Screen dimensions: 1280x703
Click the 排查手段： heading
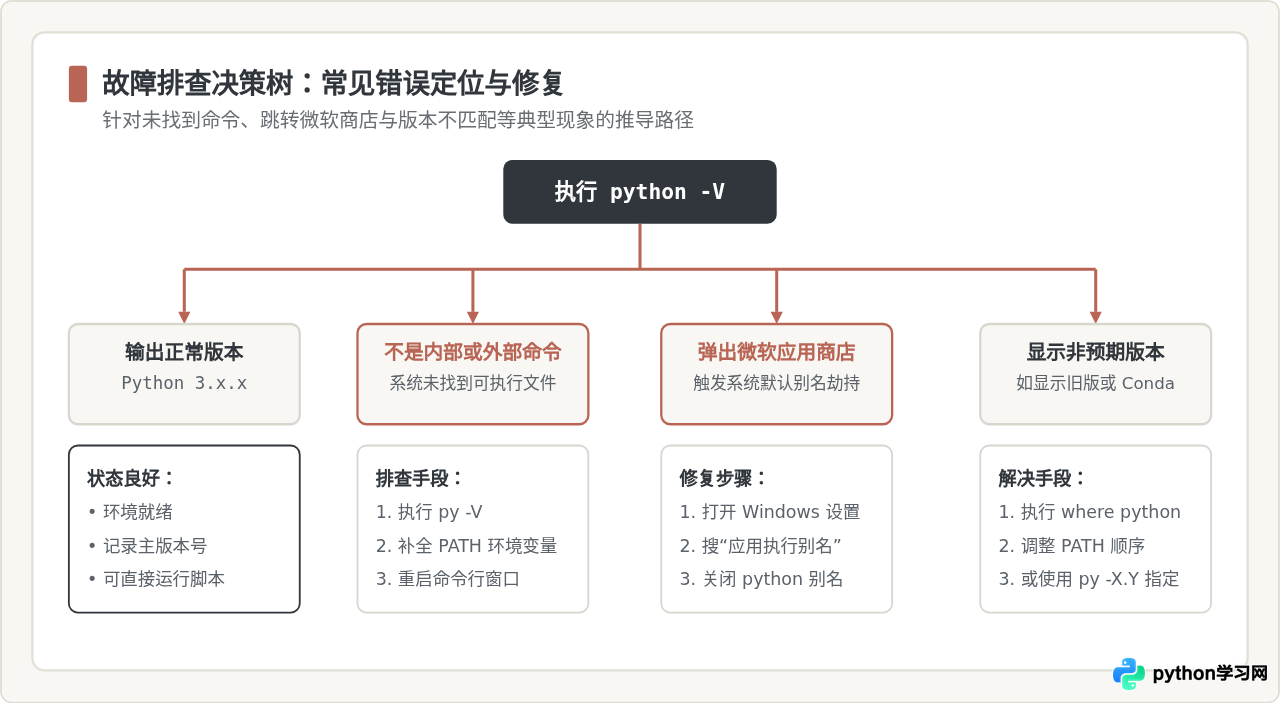pyautogui.click(x=421, y=478)
